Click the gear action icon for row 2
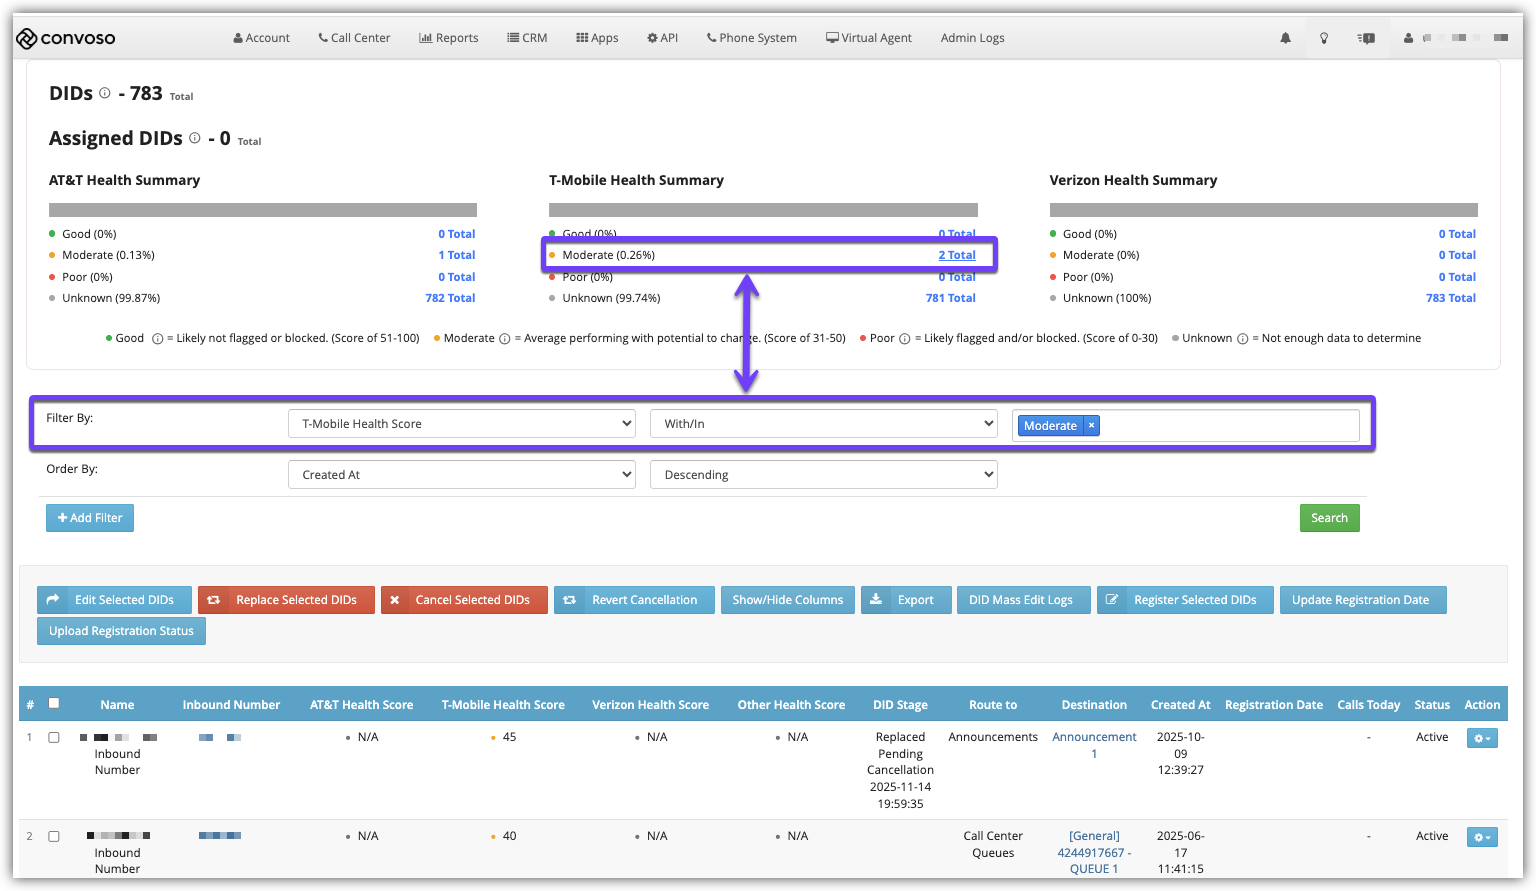 click(1481, 837)
